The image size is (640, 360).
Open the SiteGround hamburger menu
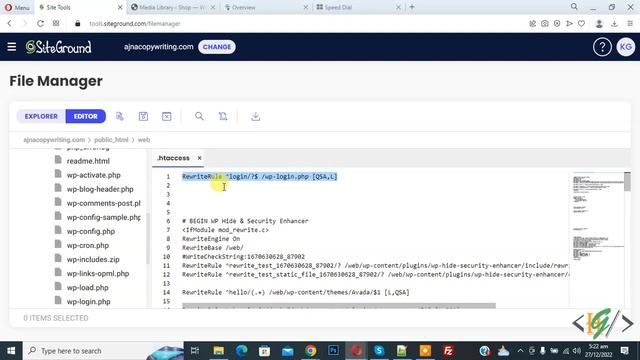click(11, 47)
